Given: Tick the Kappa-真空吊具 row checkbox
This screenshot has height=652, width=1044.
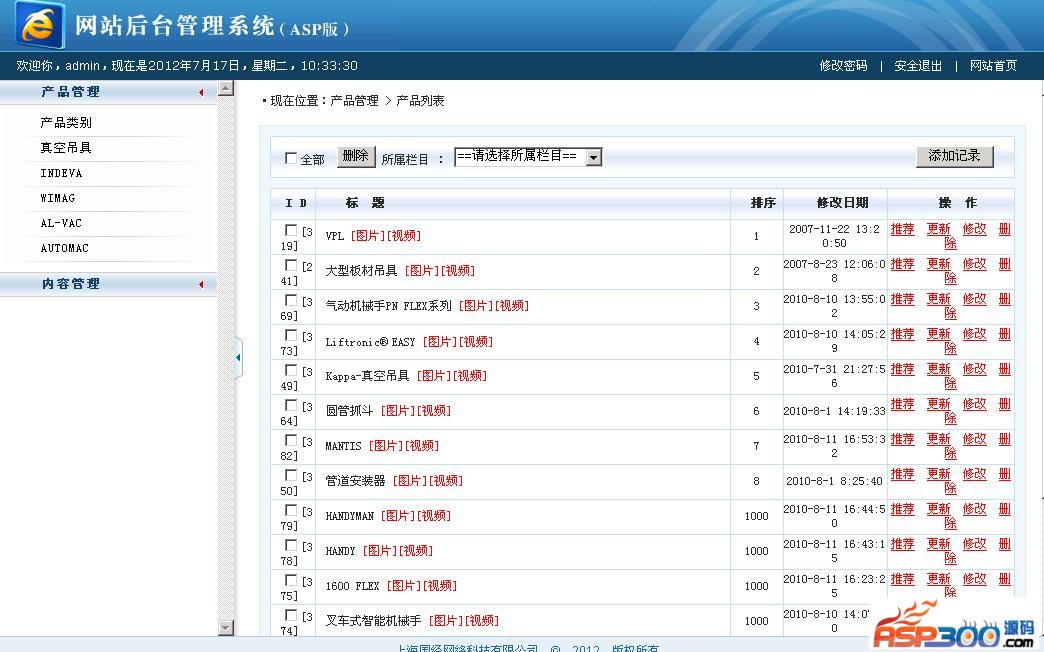Looking at the screenshot, I should pyautogui.click(x=290, y=370).
